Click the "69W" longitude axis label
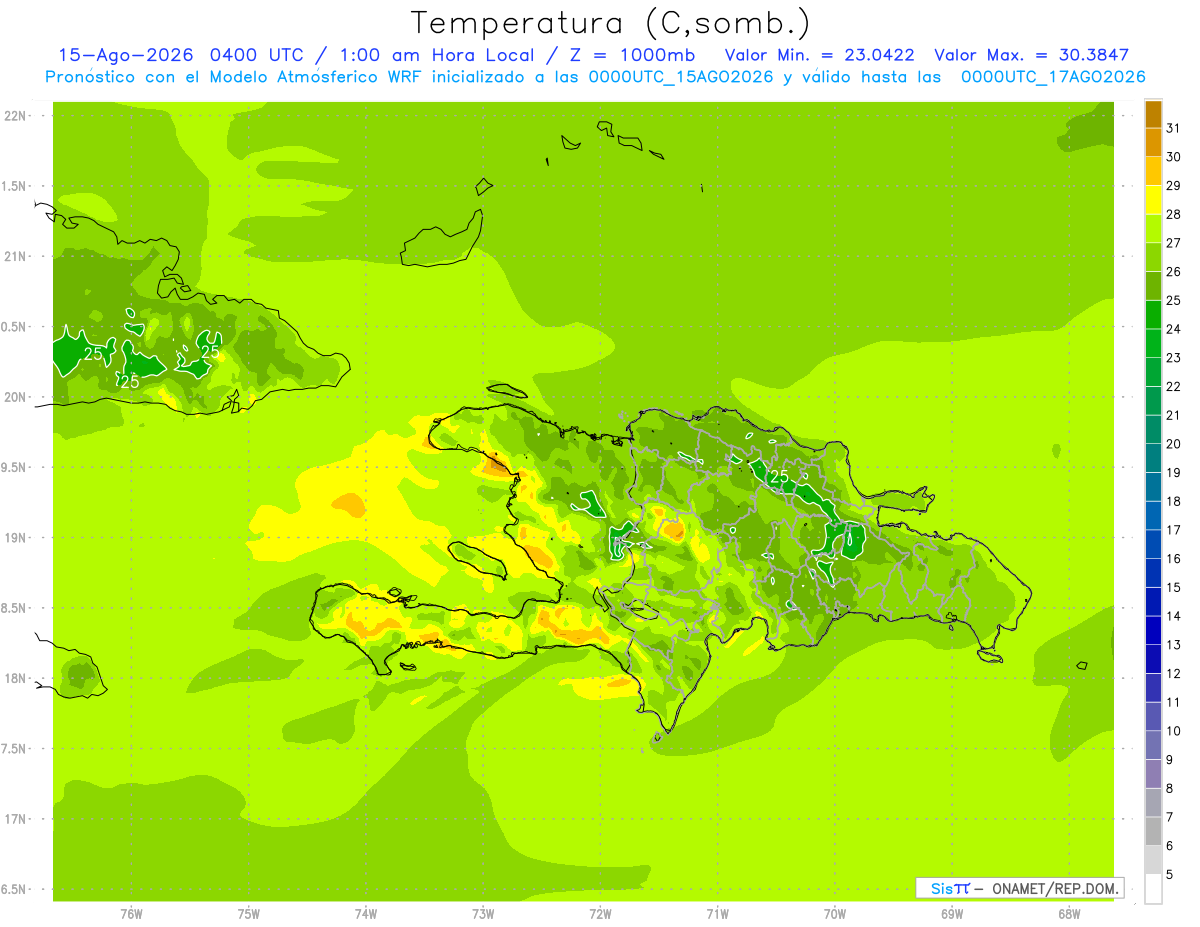The image size is (1200, 927). pyautogui.click(x=952, y=914)
